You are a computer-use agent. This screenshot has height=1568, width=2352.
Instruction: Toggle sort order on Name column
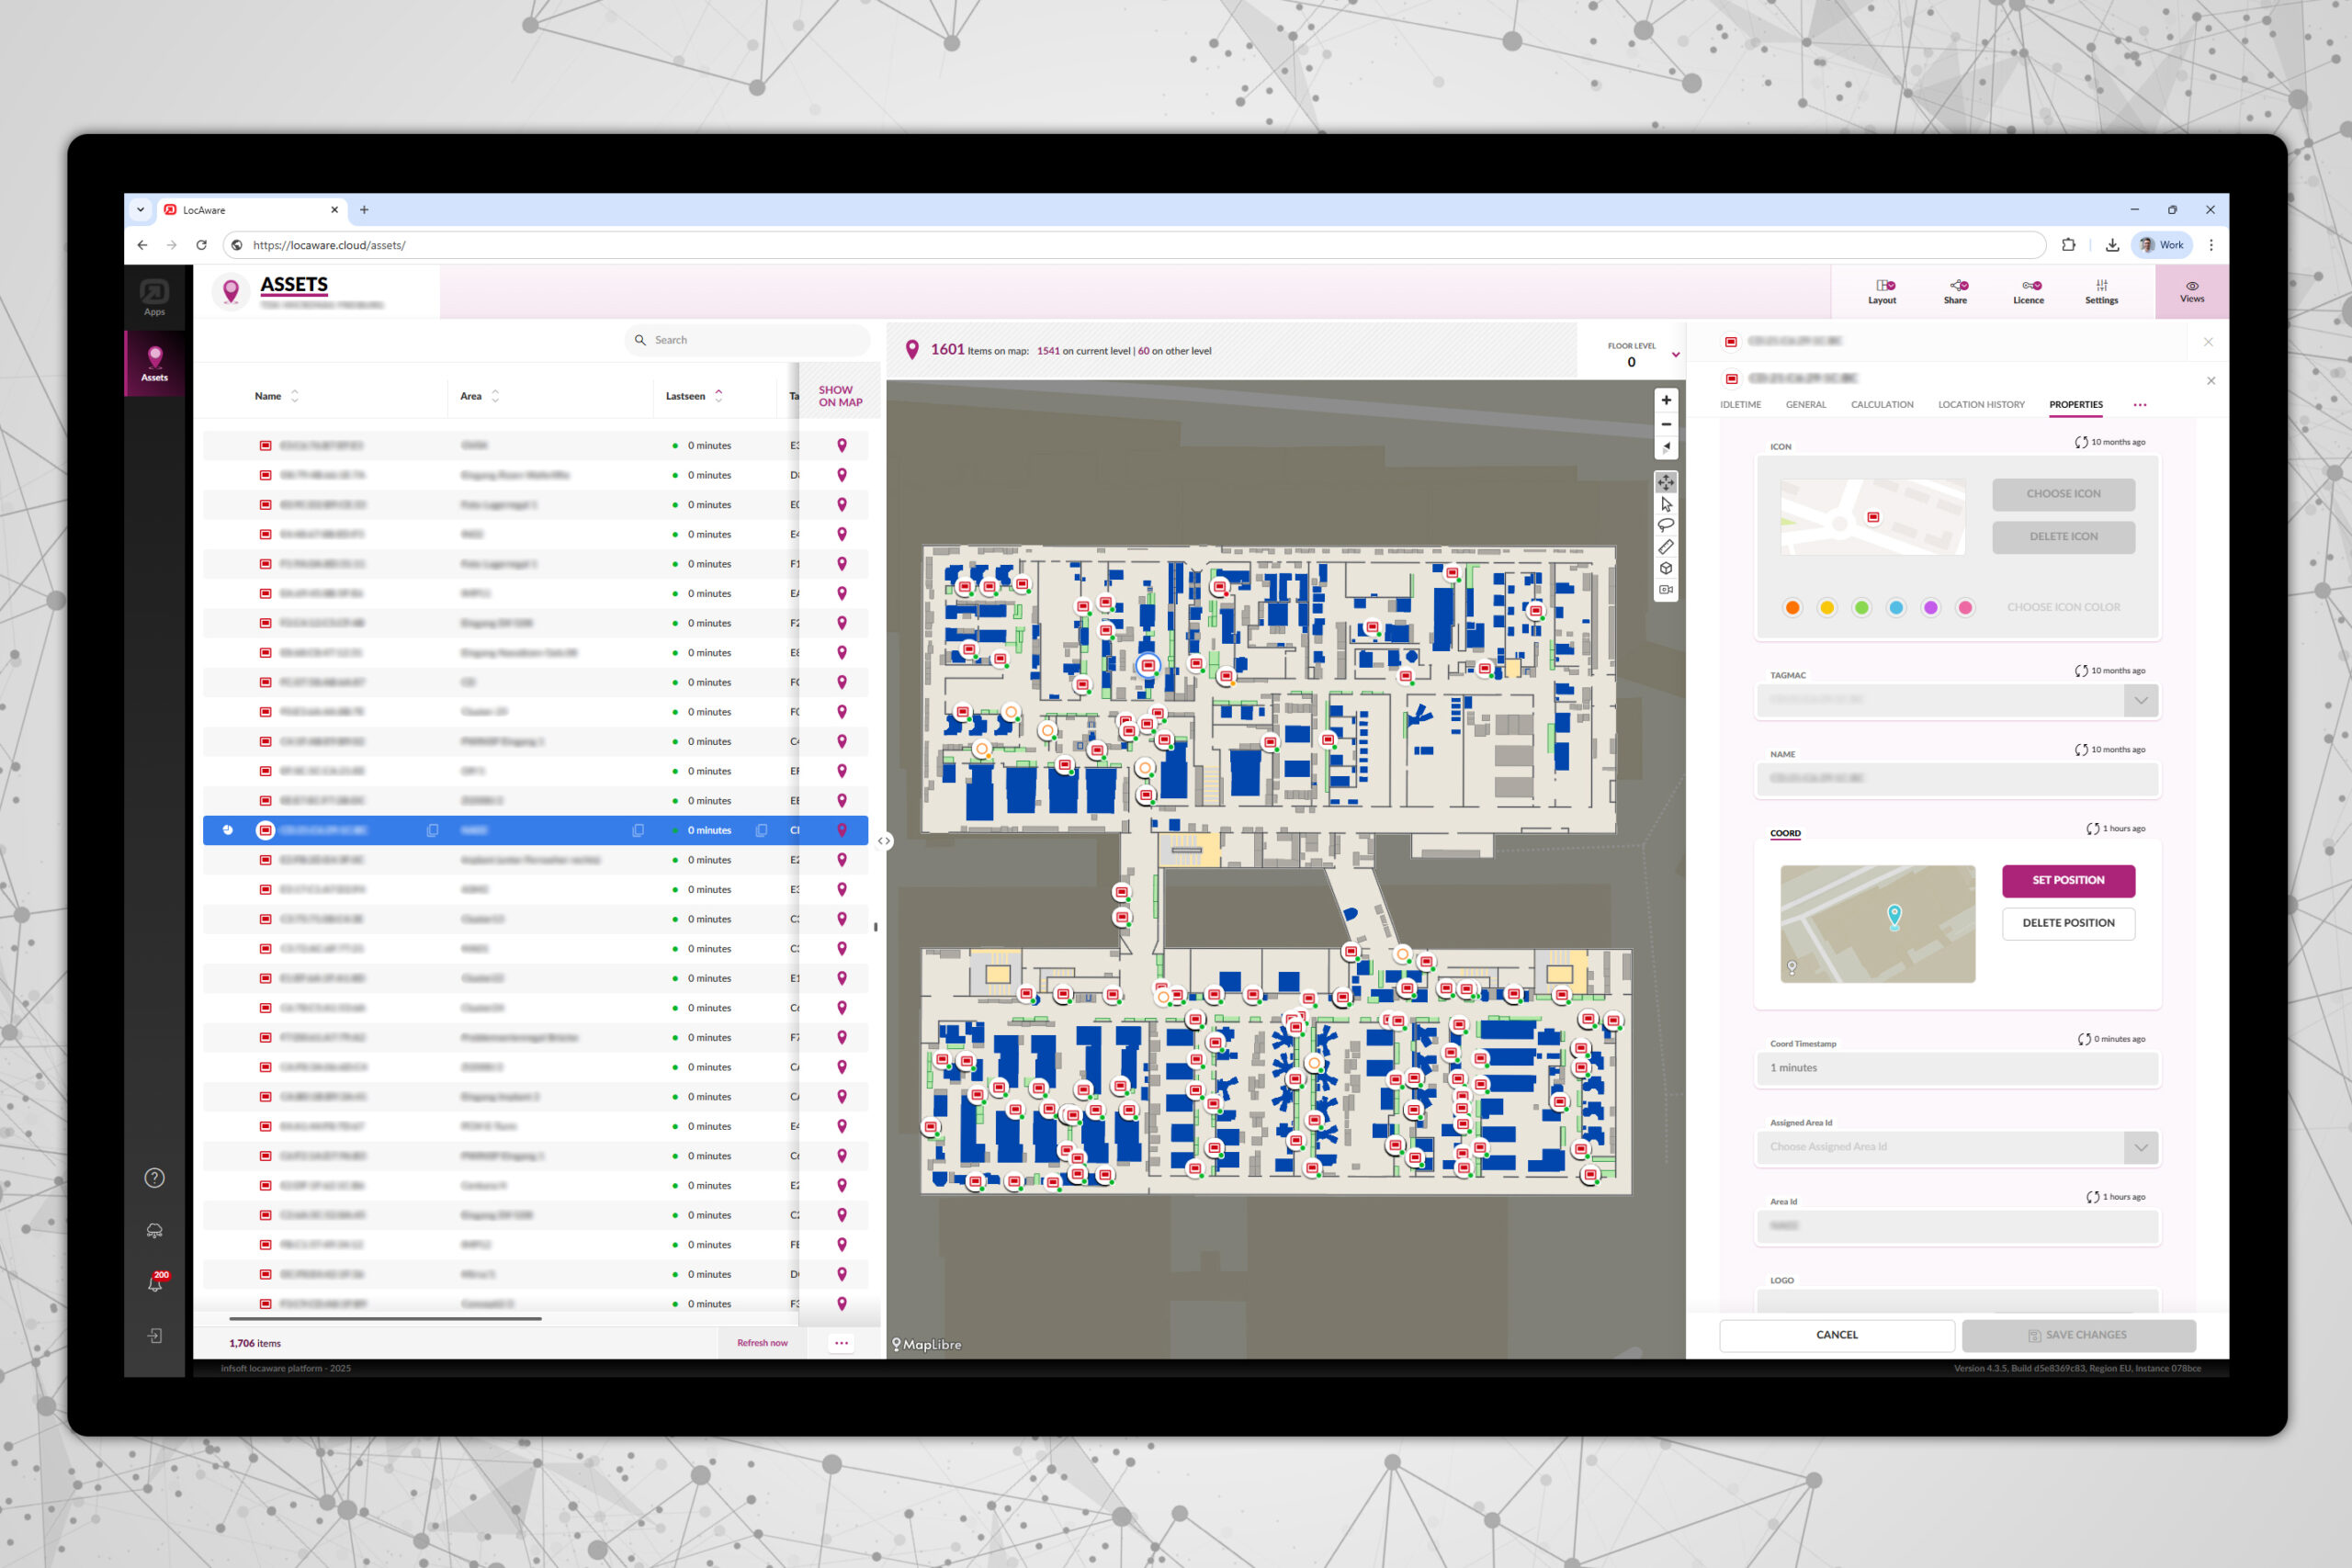[x=294, y=396]
